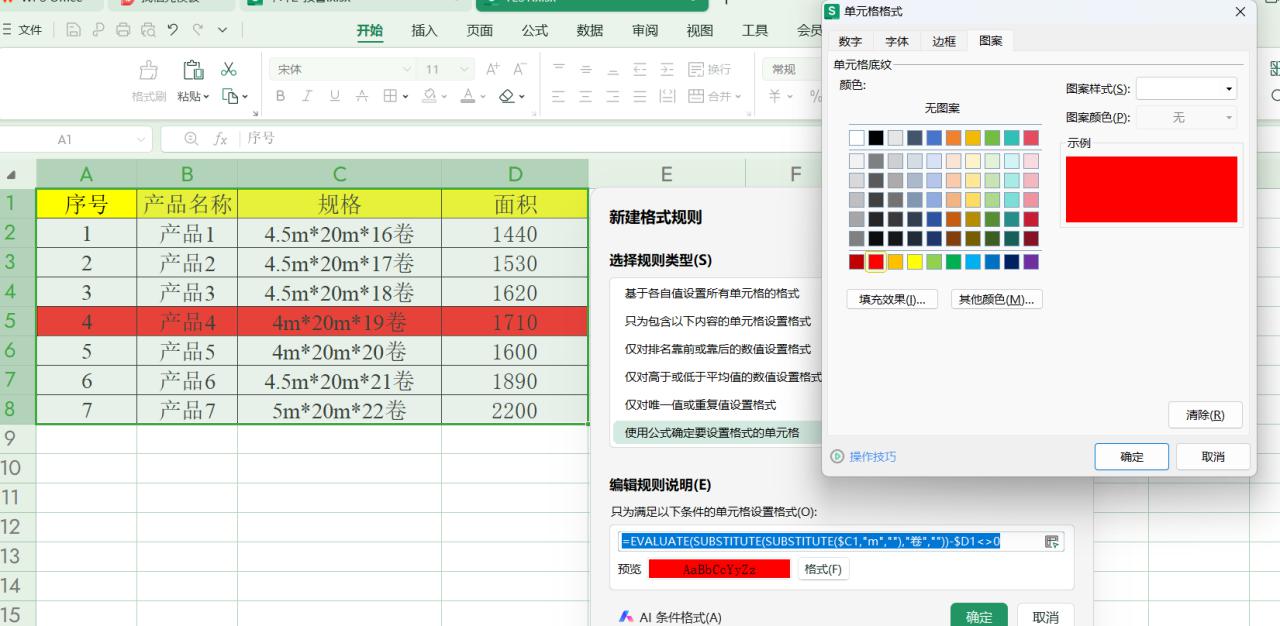Screen dimensions: 1280x626
Task: Click 填充效果(I)... button
Action: click(891, 299)
